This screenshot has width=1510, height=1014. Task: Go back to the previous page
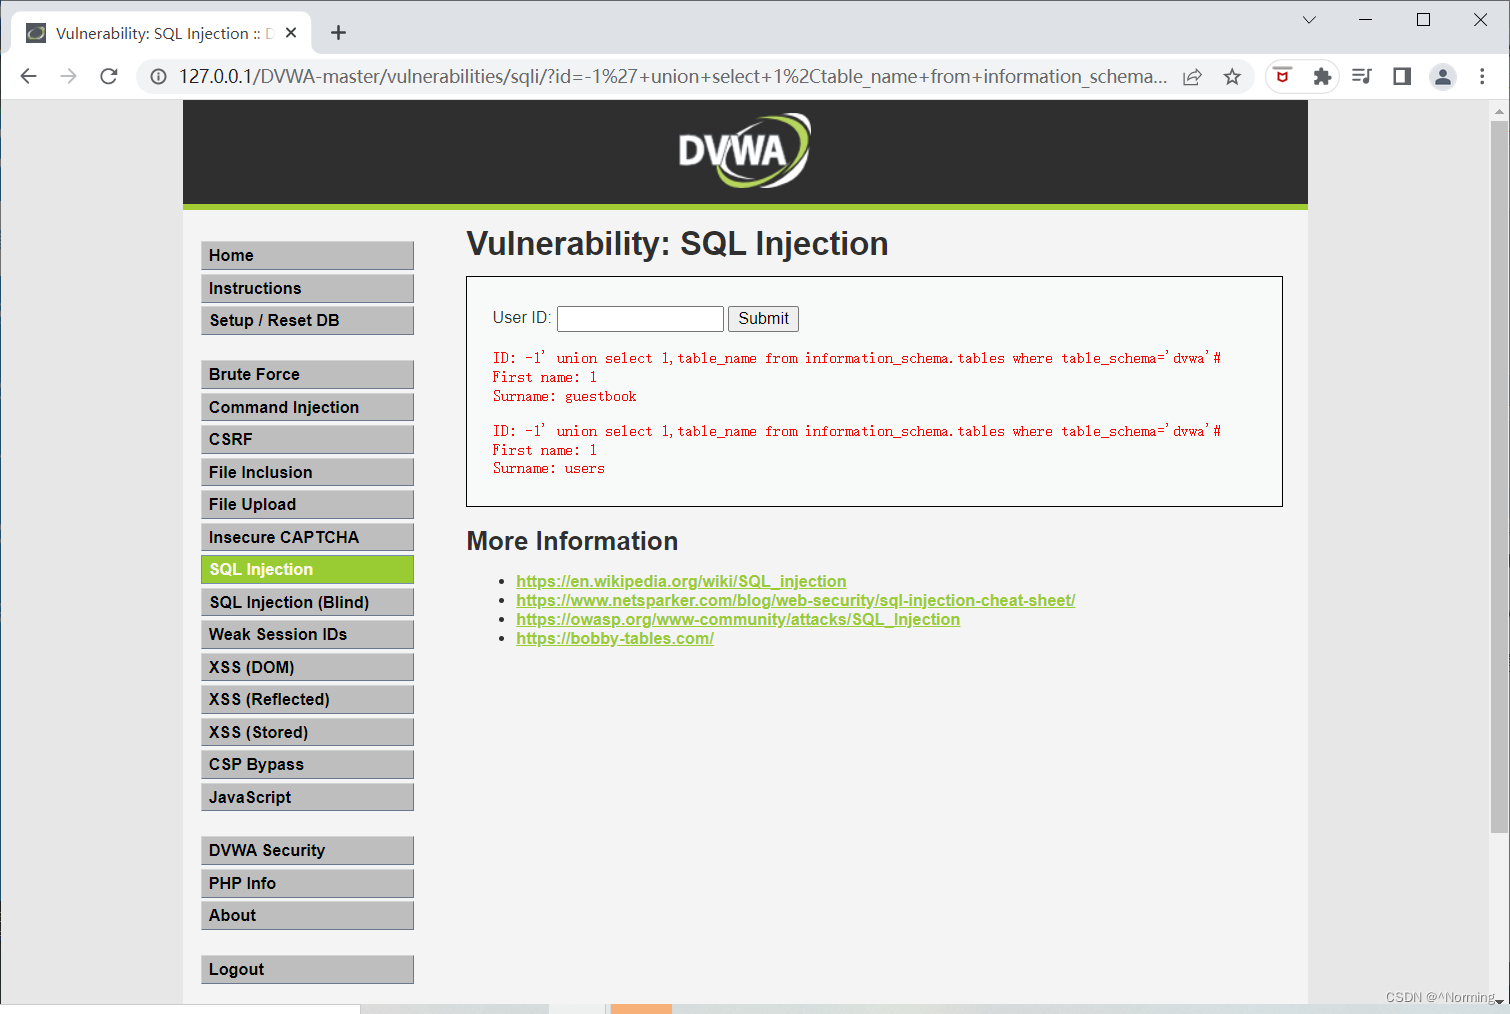coord(28,76)
